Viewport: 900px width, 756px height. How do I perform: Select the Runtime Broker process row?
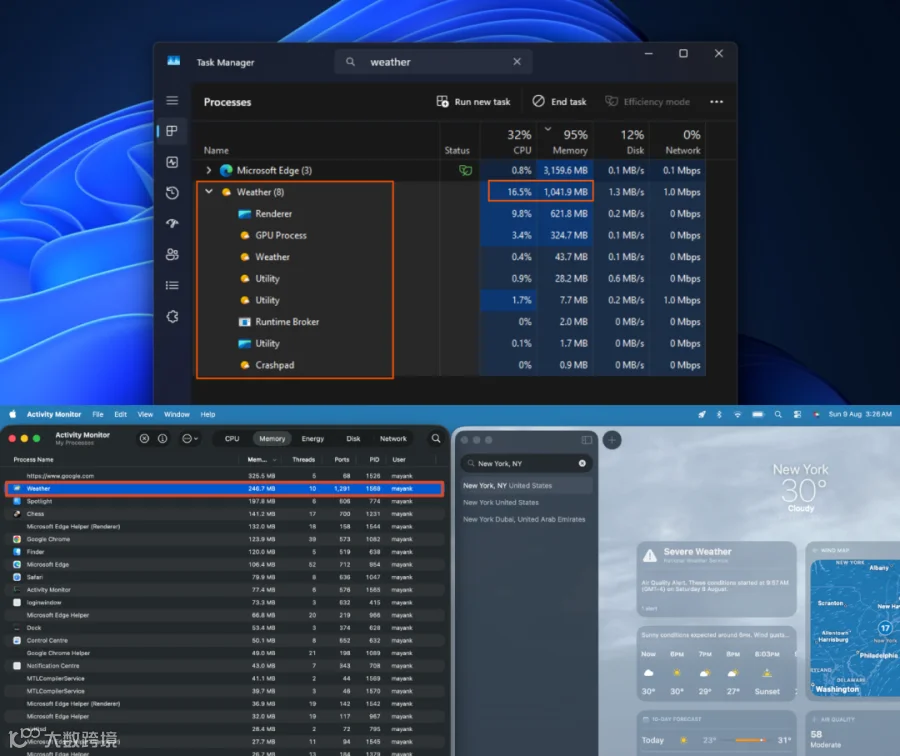point(451,321)
